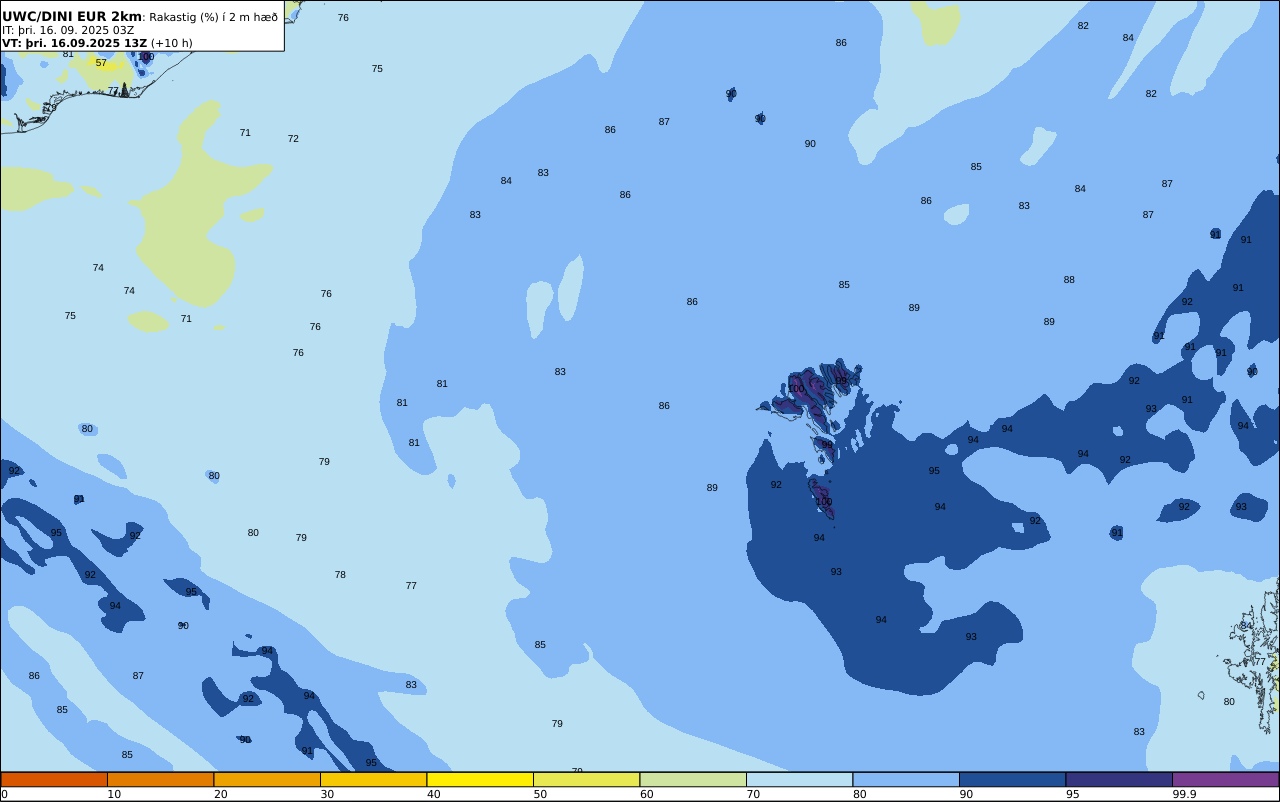This screenshot has width=1280, height=802.
Task: Click the 60–70 light green legend swatch
Action: 693,779
